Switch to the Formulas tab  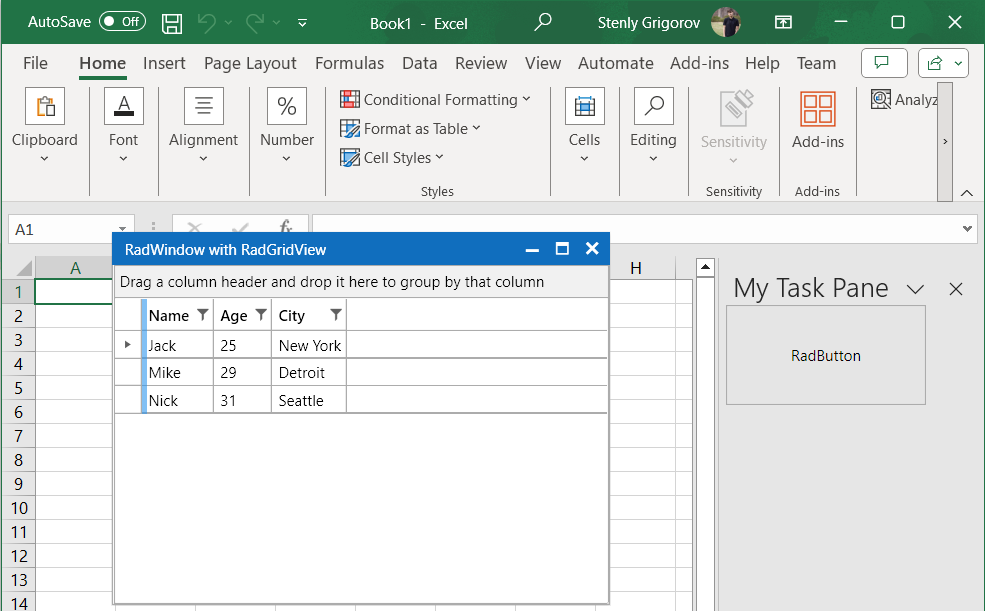click(349, 62)
